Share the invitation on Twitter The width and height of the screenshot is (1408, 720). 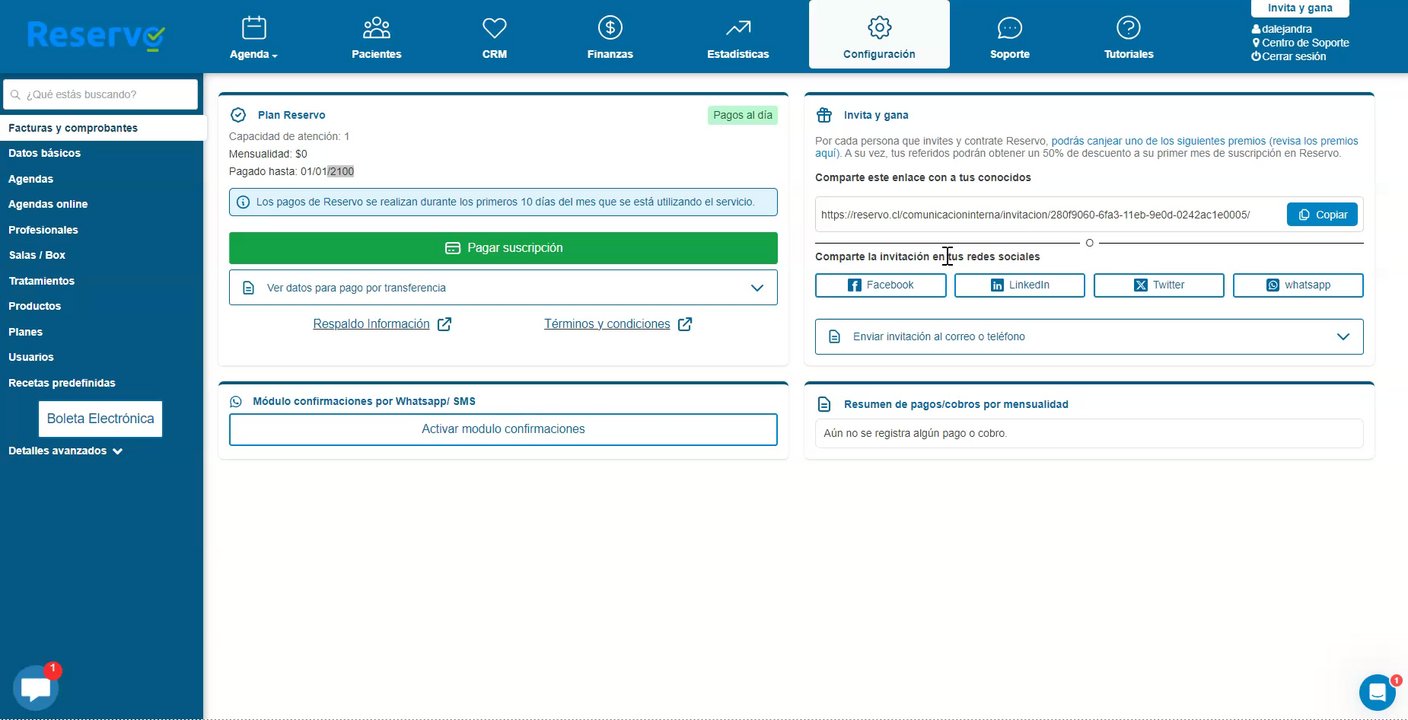[x=1158, y=285]
